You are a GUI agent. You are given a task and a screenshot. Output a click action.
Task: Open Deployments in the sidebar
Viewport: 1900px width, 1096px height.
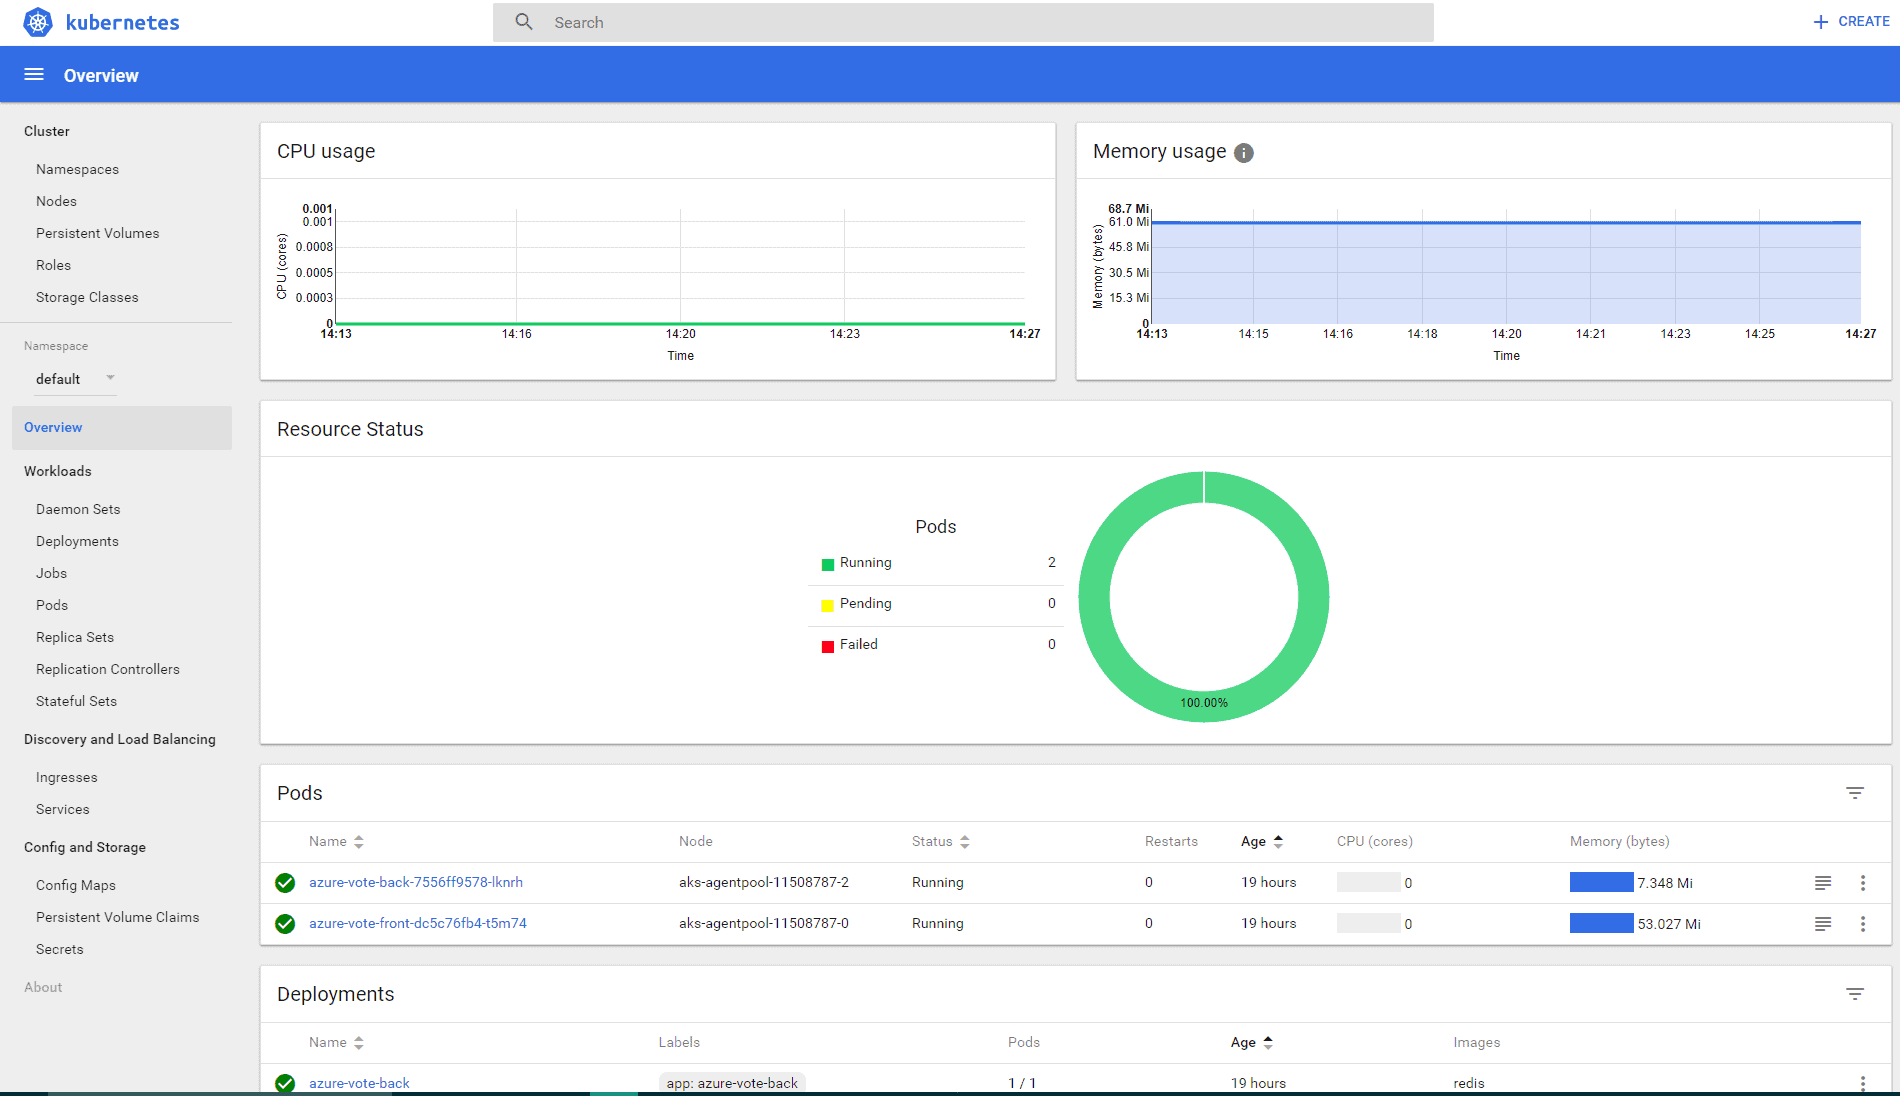(77, 541)
